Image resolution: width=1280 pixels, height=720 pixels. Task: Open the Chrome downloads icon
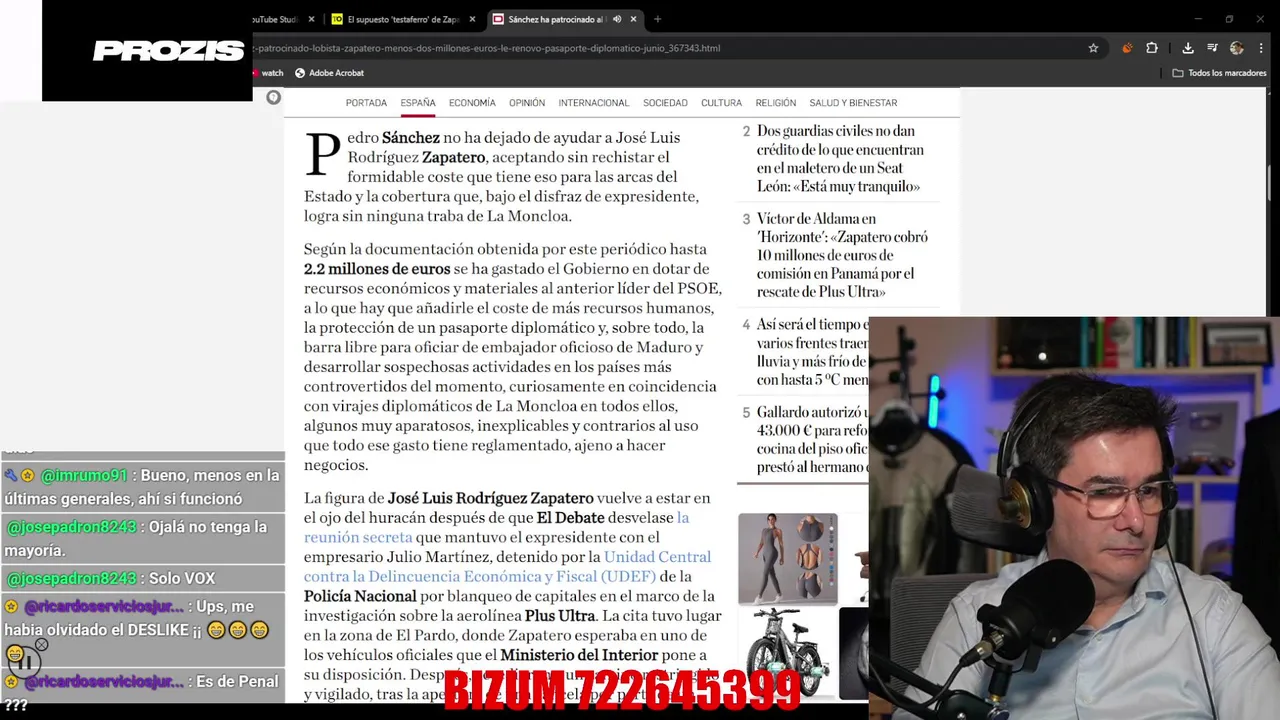pyautogui.click(x=1188, y=48)
